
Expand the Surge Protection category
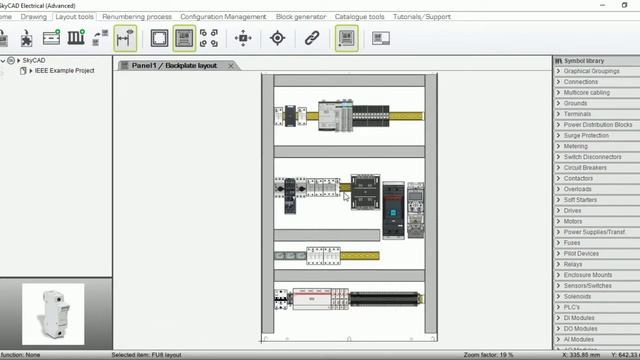pos(558,136)
